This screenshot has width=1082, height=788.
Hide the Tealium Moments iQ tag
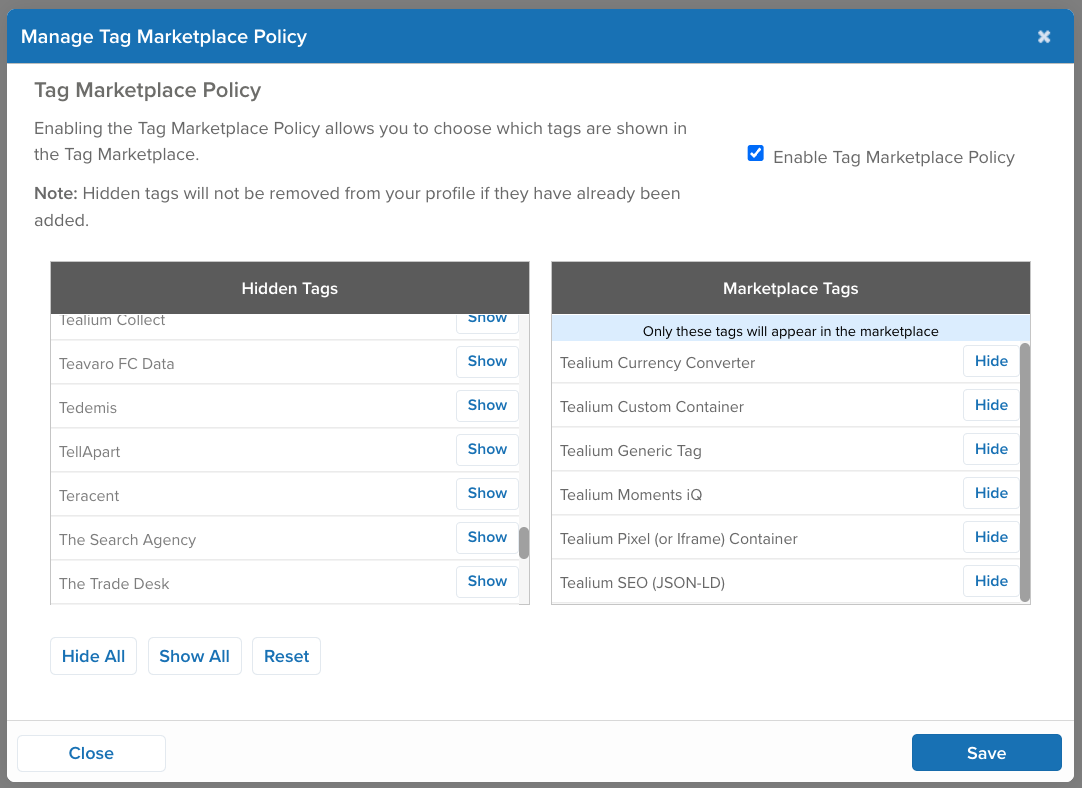(990, 492)
